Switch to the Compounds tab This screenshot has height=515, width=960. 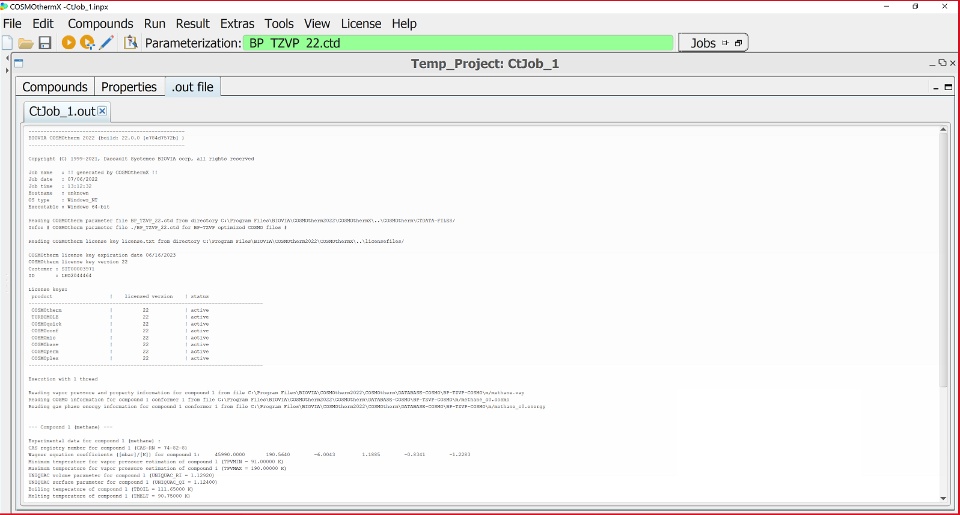click(x=55, y=87)
